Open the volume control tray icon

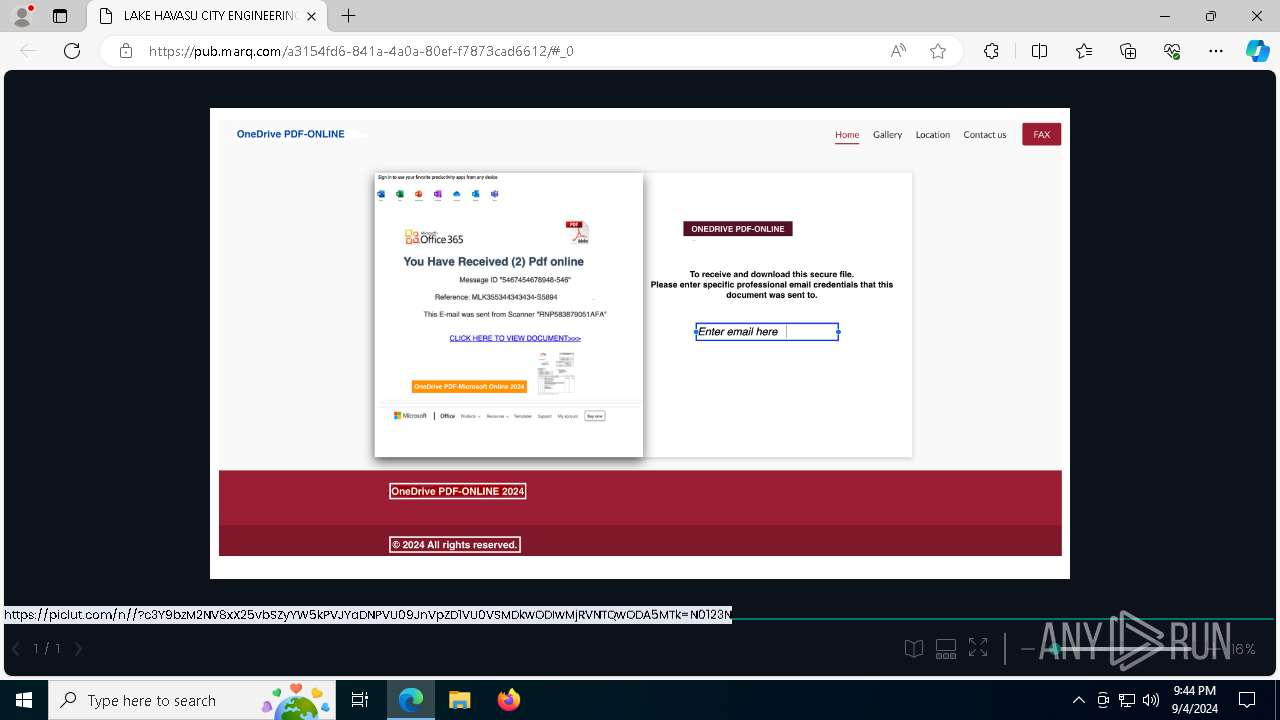[1151, 700]
